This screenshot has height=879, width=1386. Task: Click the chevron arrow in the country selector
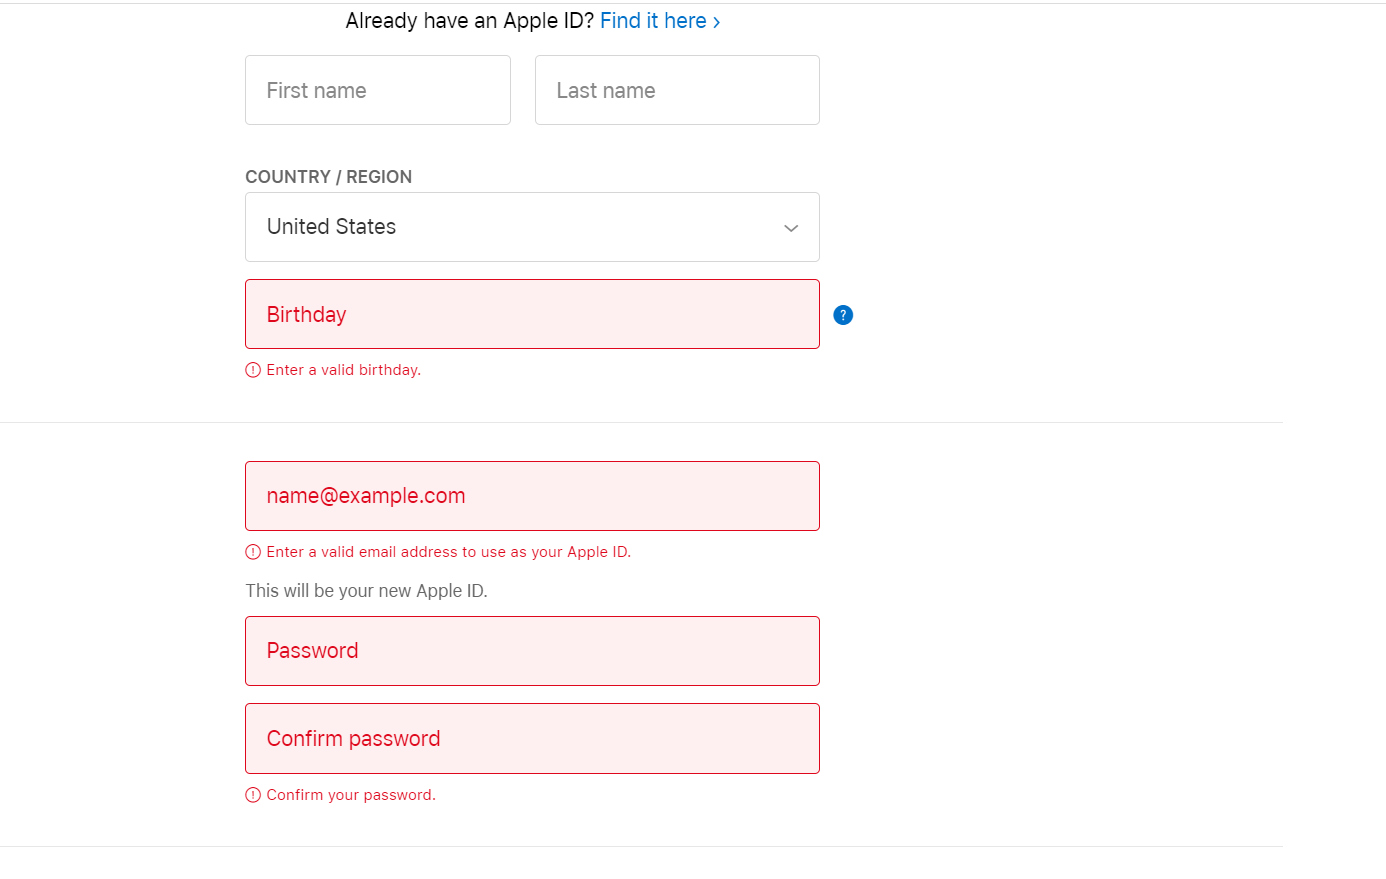click(791, 228)
